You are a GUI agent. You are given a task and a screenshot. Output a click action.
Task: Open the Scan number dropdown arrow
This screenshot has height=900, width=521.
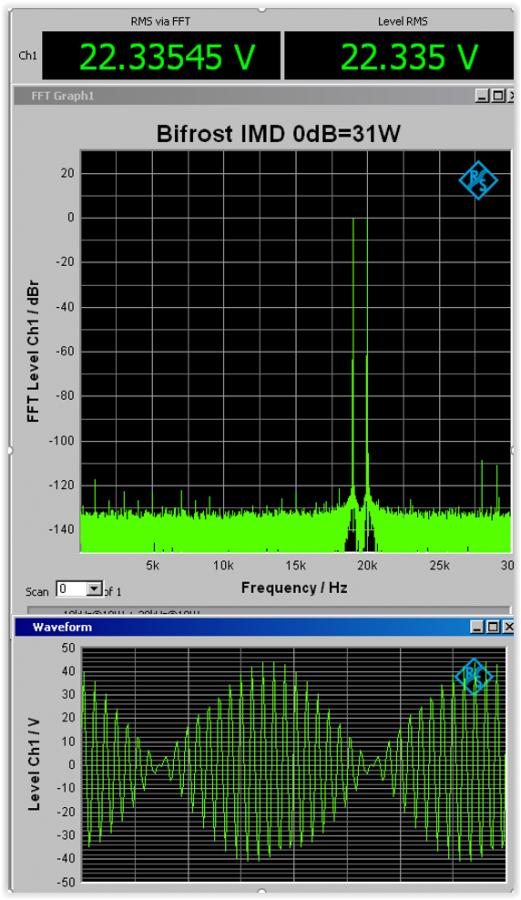pyautogui.click(x=94, y=589)
